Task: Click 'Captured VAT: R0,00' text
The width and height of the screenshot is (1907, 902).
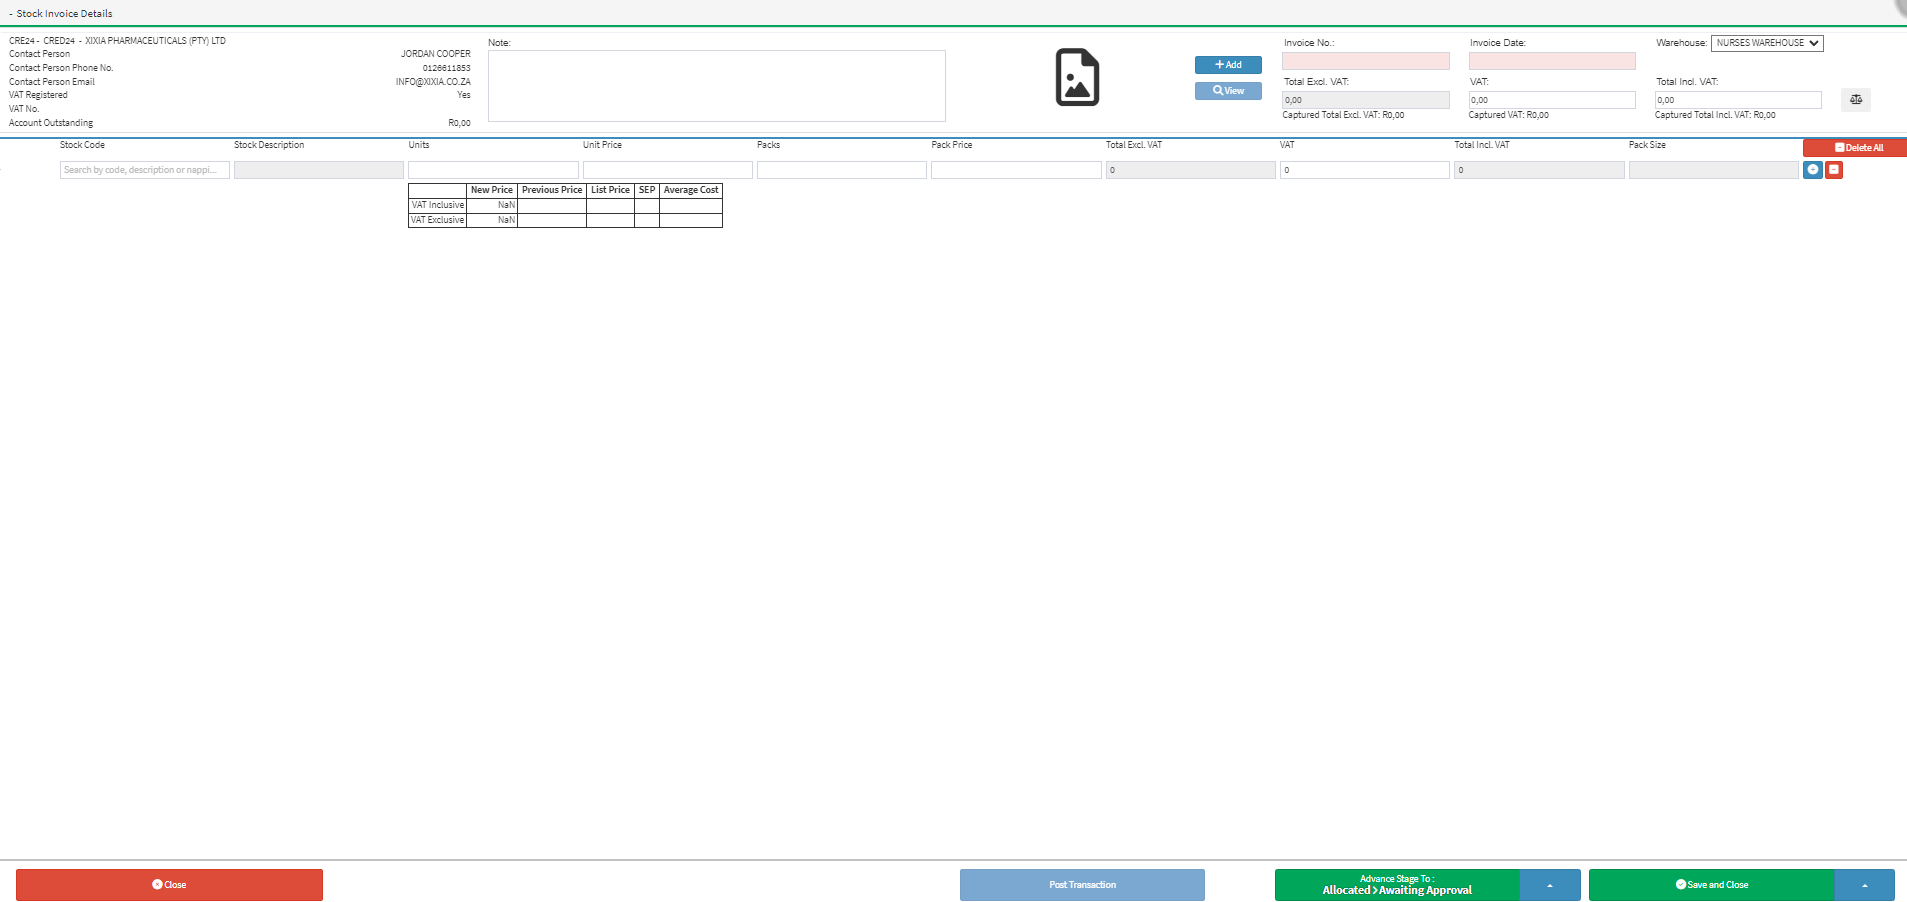Action: [x=1508, y=115]
